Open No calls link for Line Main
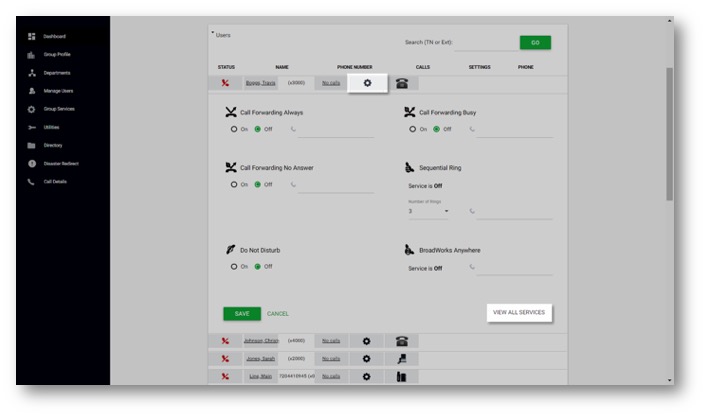The width and height of the screenshot is (705, 416). pos(331,376)
